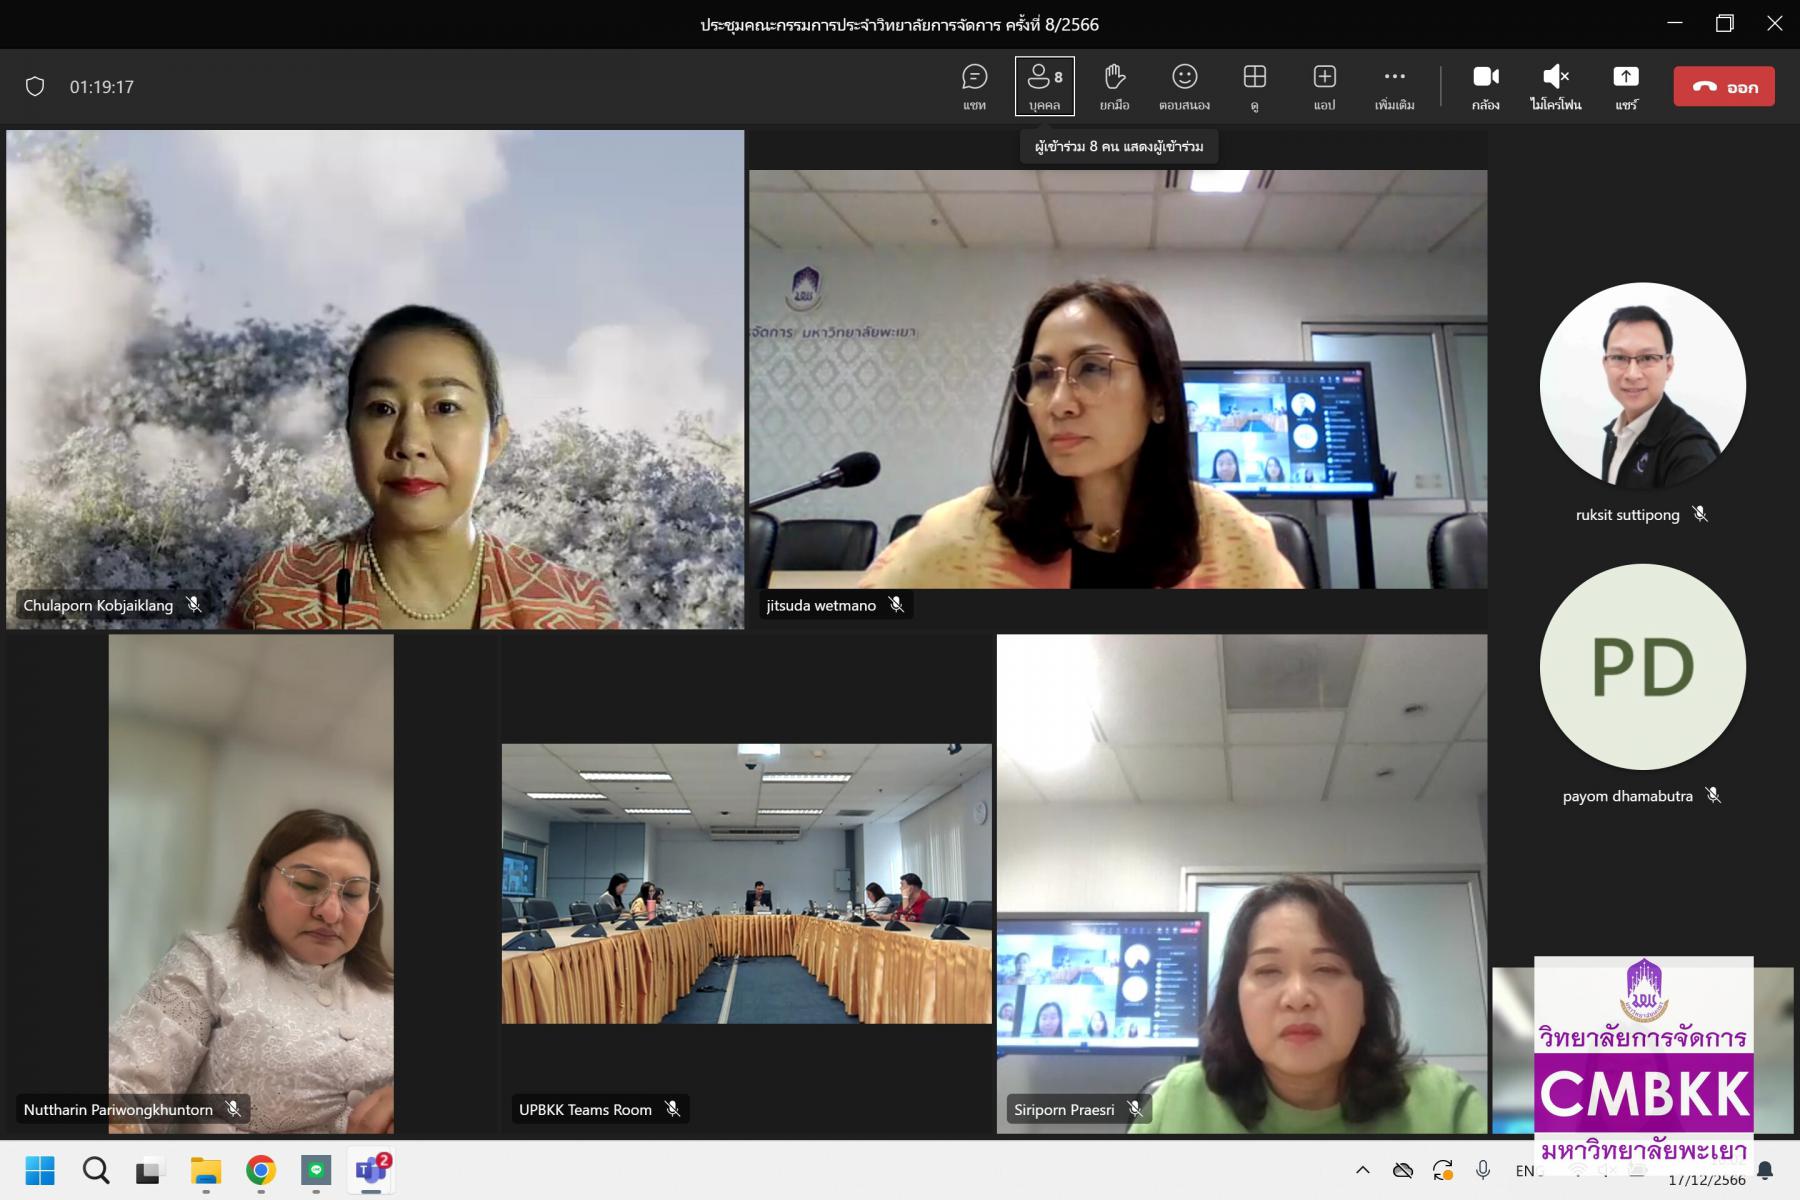Click muted mic icon beside ruksit suttipong

[x=1700, y=514]
